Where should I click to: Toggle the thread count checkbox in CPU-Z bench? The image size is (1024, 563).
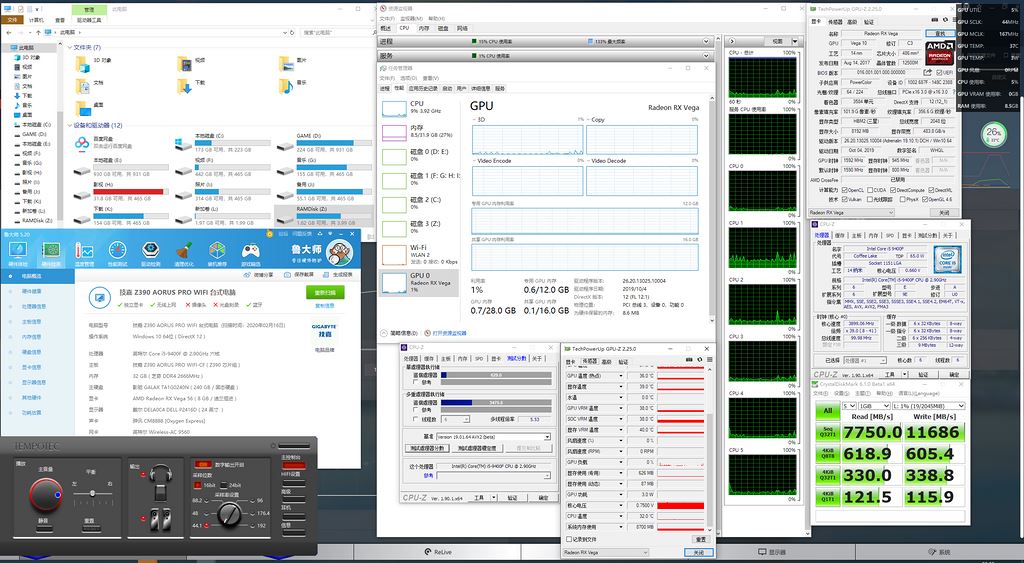416,419
